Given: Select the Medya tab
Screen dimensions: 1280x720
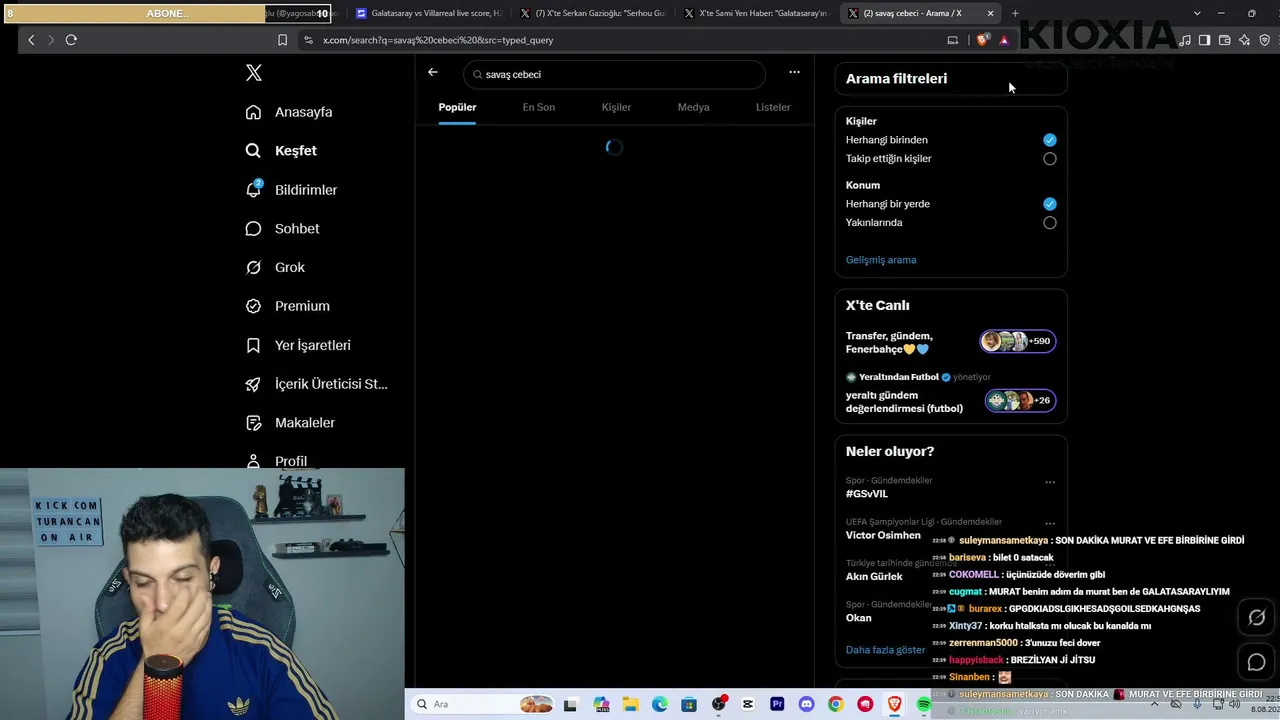Looking at the screenshot, I should [693, 107].
